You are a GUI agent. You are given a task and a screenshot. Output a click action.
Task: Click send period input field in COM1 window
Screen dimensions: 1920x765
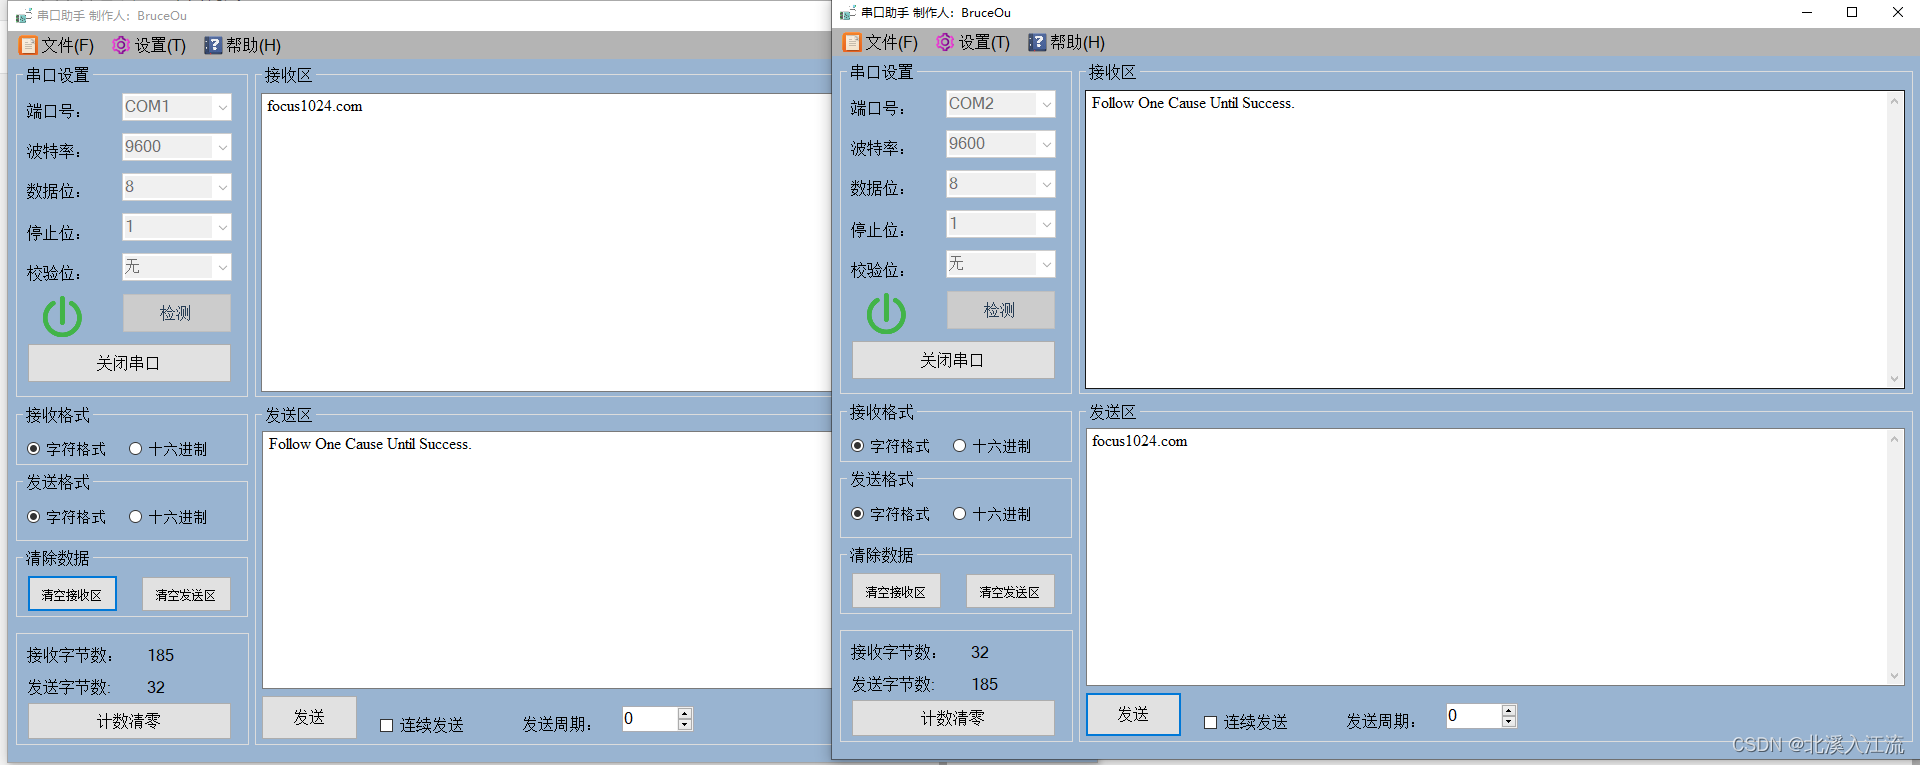coord(650,719)
